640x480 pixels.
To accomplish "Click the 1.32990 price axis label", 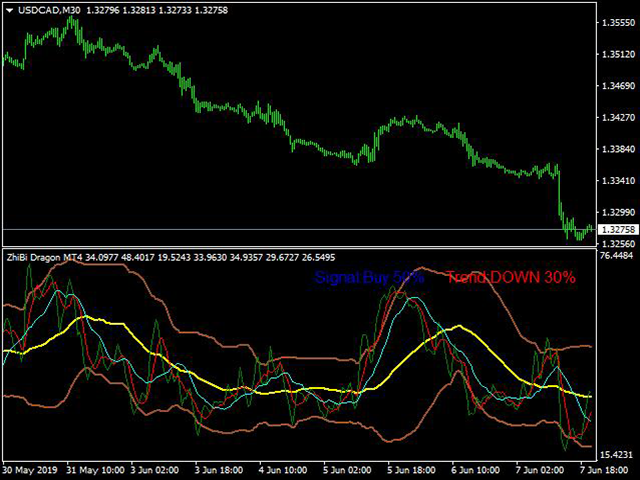I will pos(619,212).
